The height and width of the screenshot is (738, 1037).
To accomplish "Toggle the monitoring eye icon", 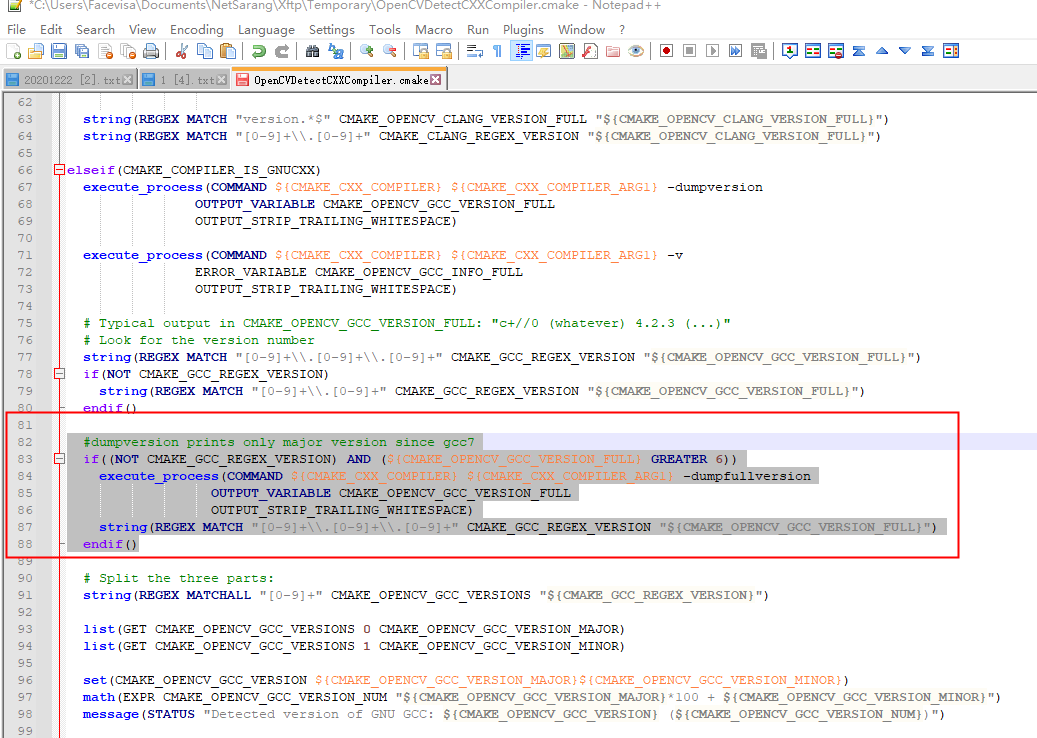I will (636, 51).
